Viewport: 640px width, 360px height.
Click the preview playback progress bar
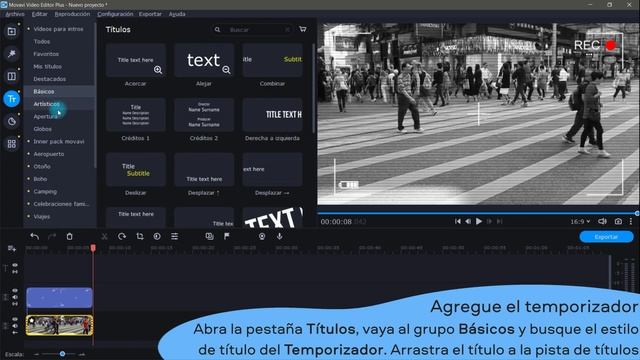[478, 213]
